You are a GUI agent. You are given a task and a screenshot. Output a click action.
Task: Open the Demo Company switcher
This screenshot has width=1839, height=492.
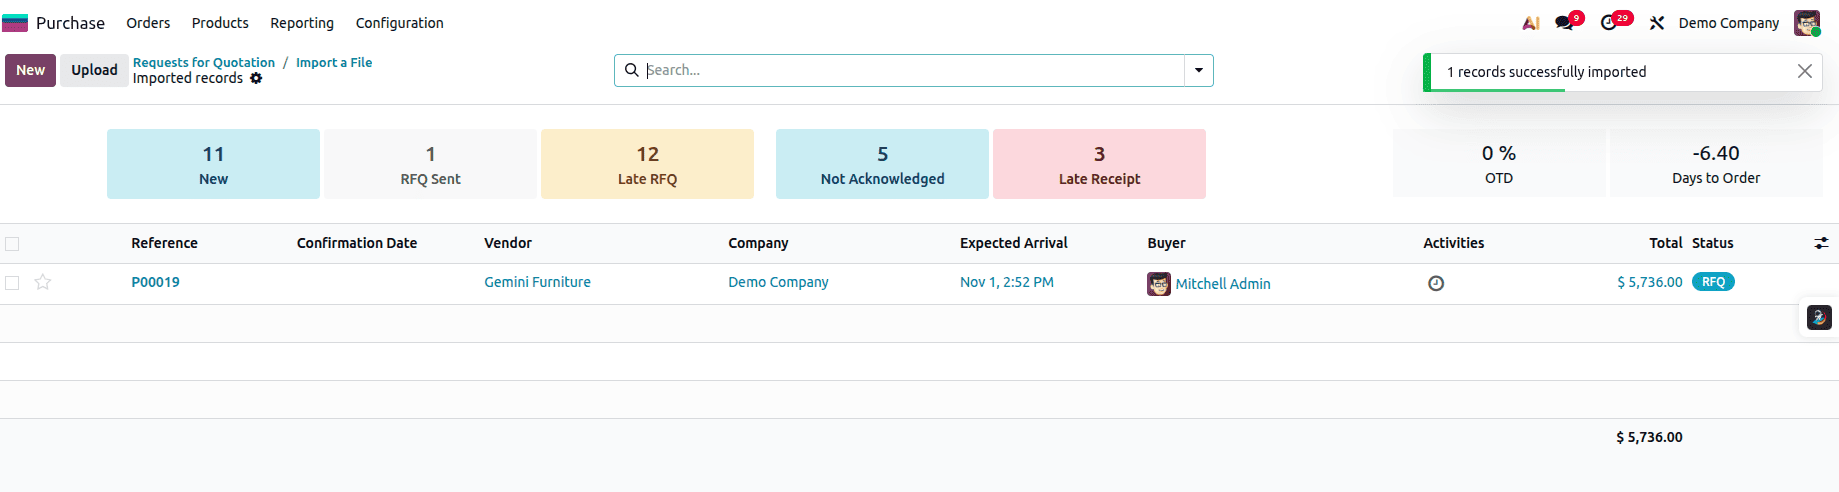[1728, 23]
